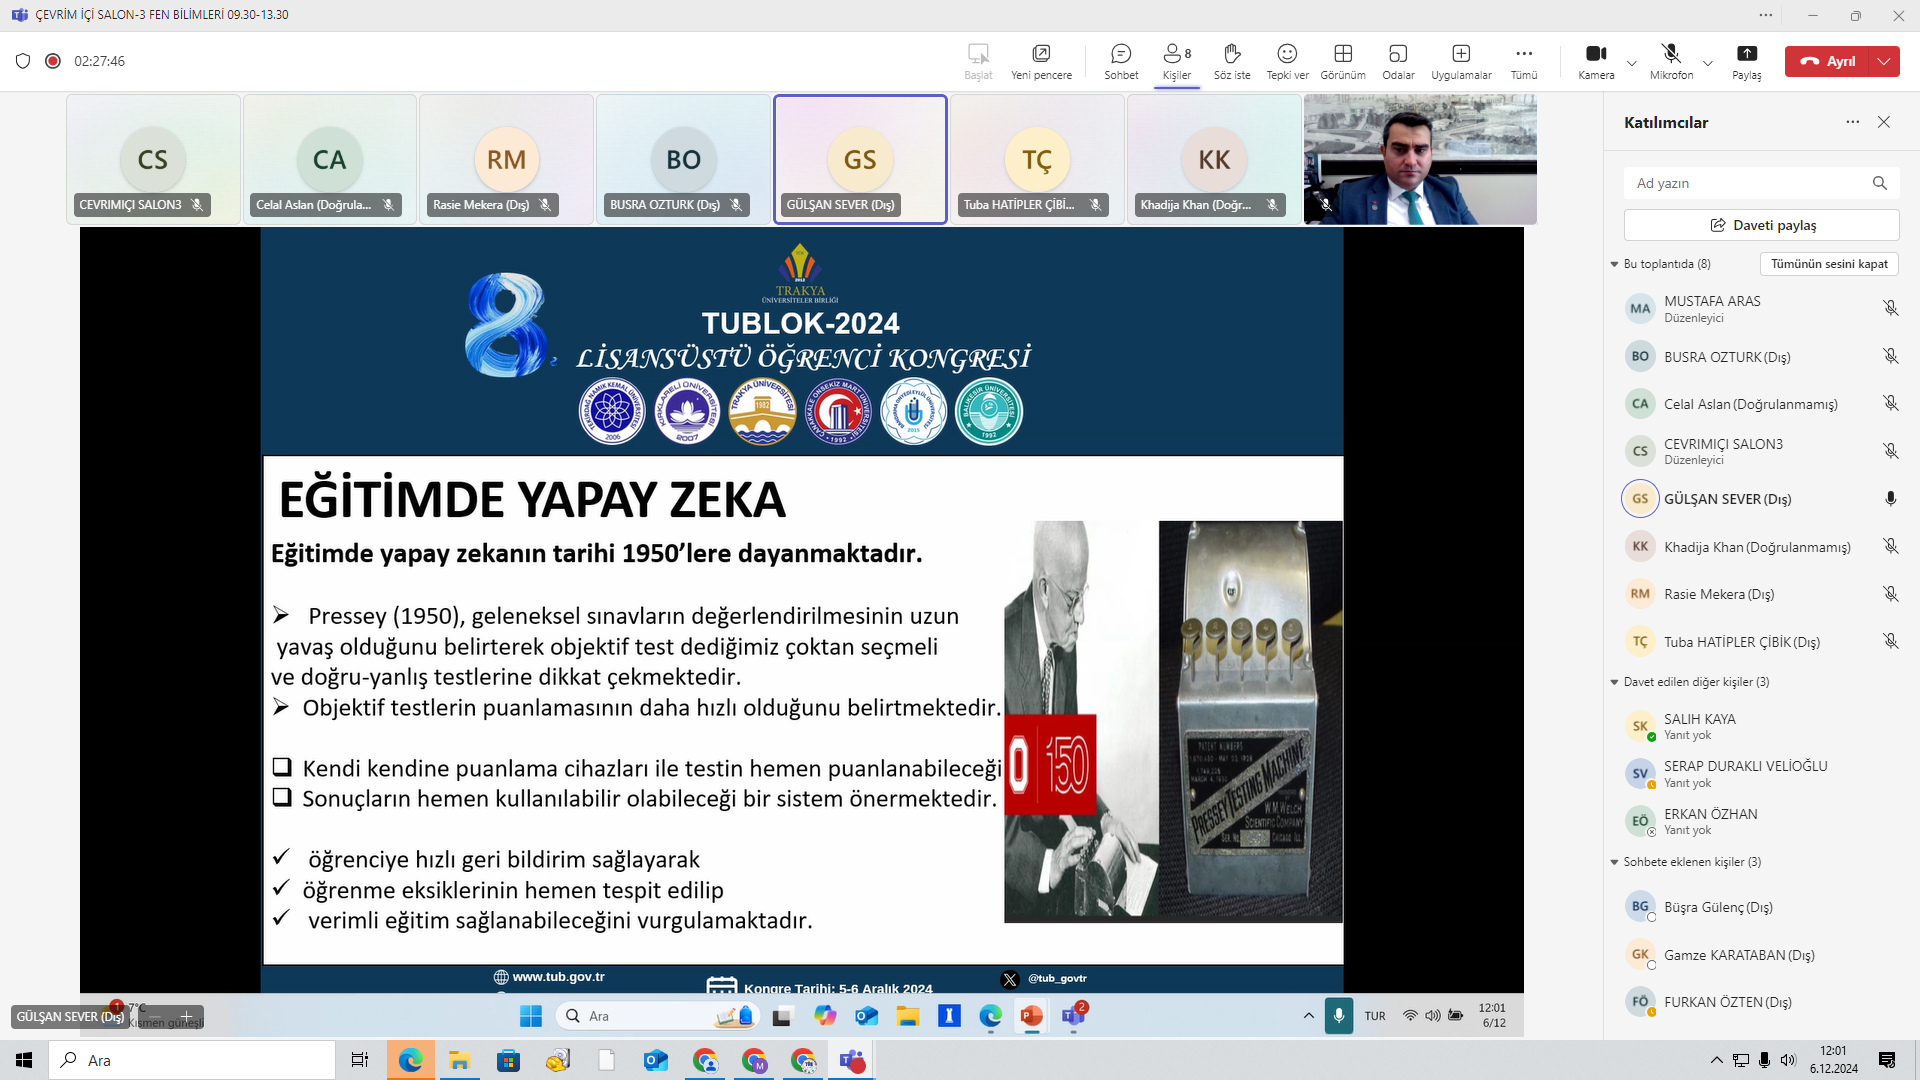Click Celal Aslan muted mic icon
1920x1080 pixels.
(x=1890, y=403)
